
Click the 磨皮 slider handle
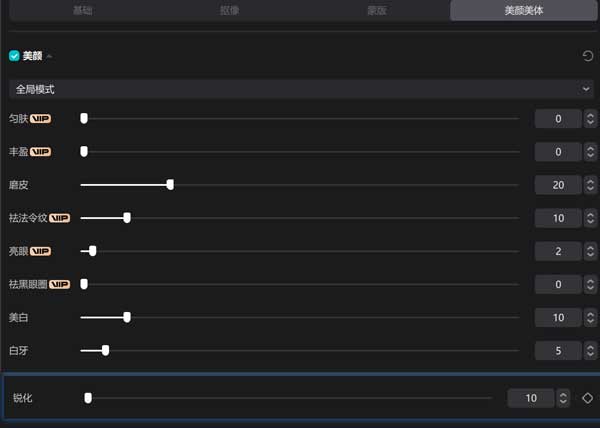click(x=170, y=185)
